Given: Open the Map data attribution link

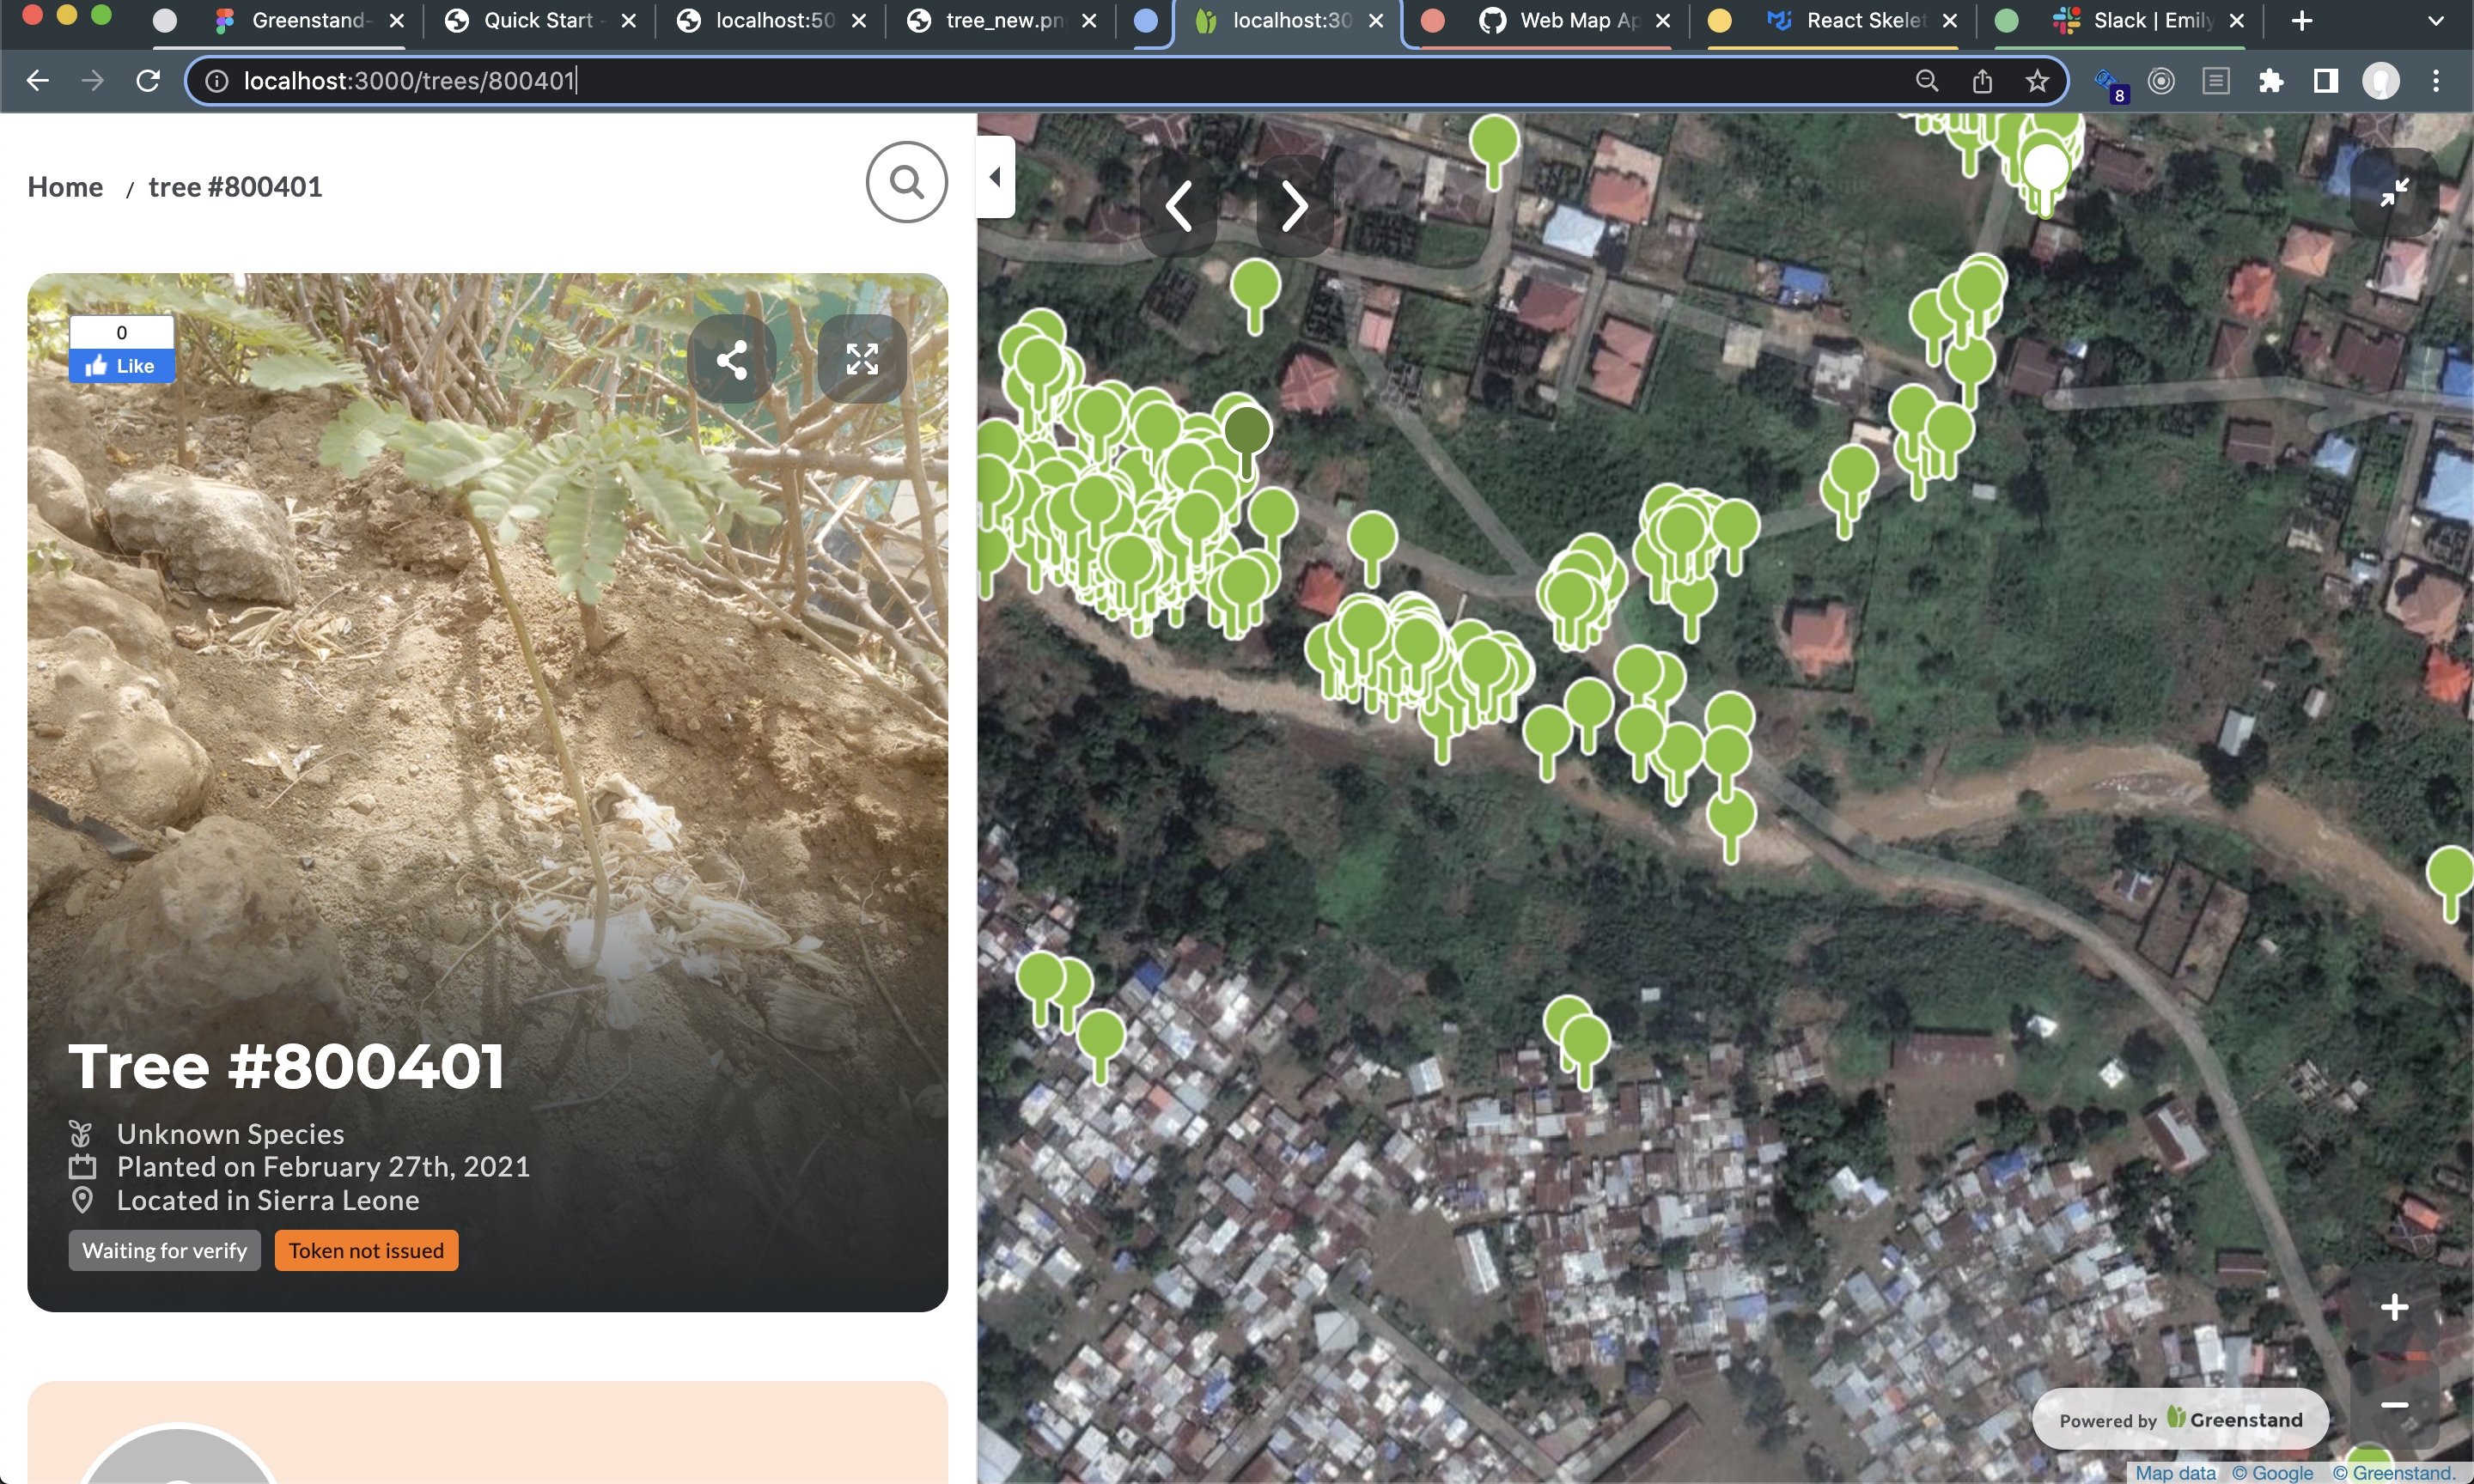Looking at the screenshot, I should [2175, 1472].
